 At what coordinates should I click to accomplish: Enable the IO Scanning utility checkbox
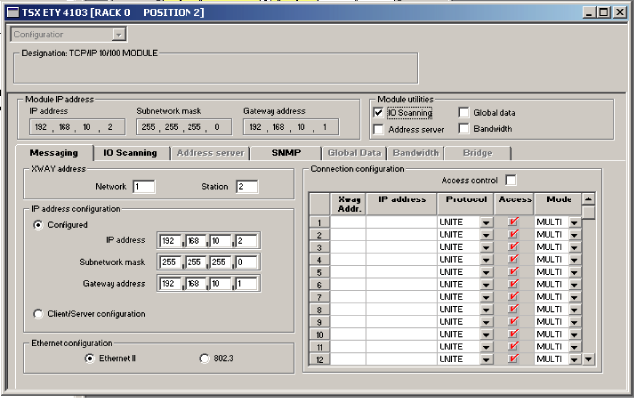(x=378, y=112)
